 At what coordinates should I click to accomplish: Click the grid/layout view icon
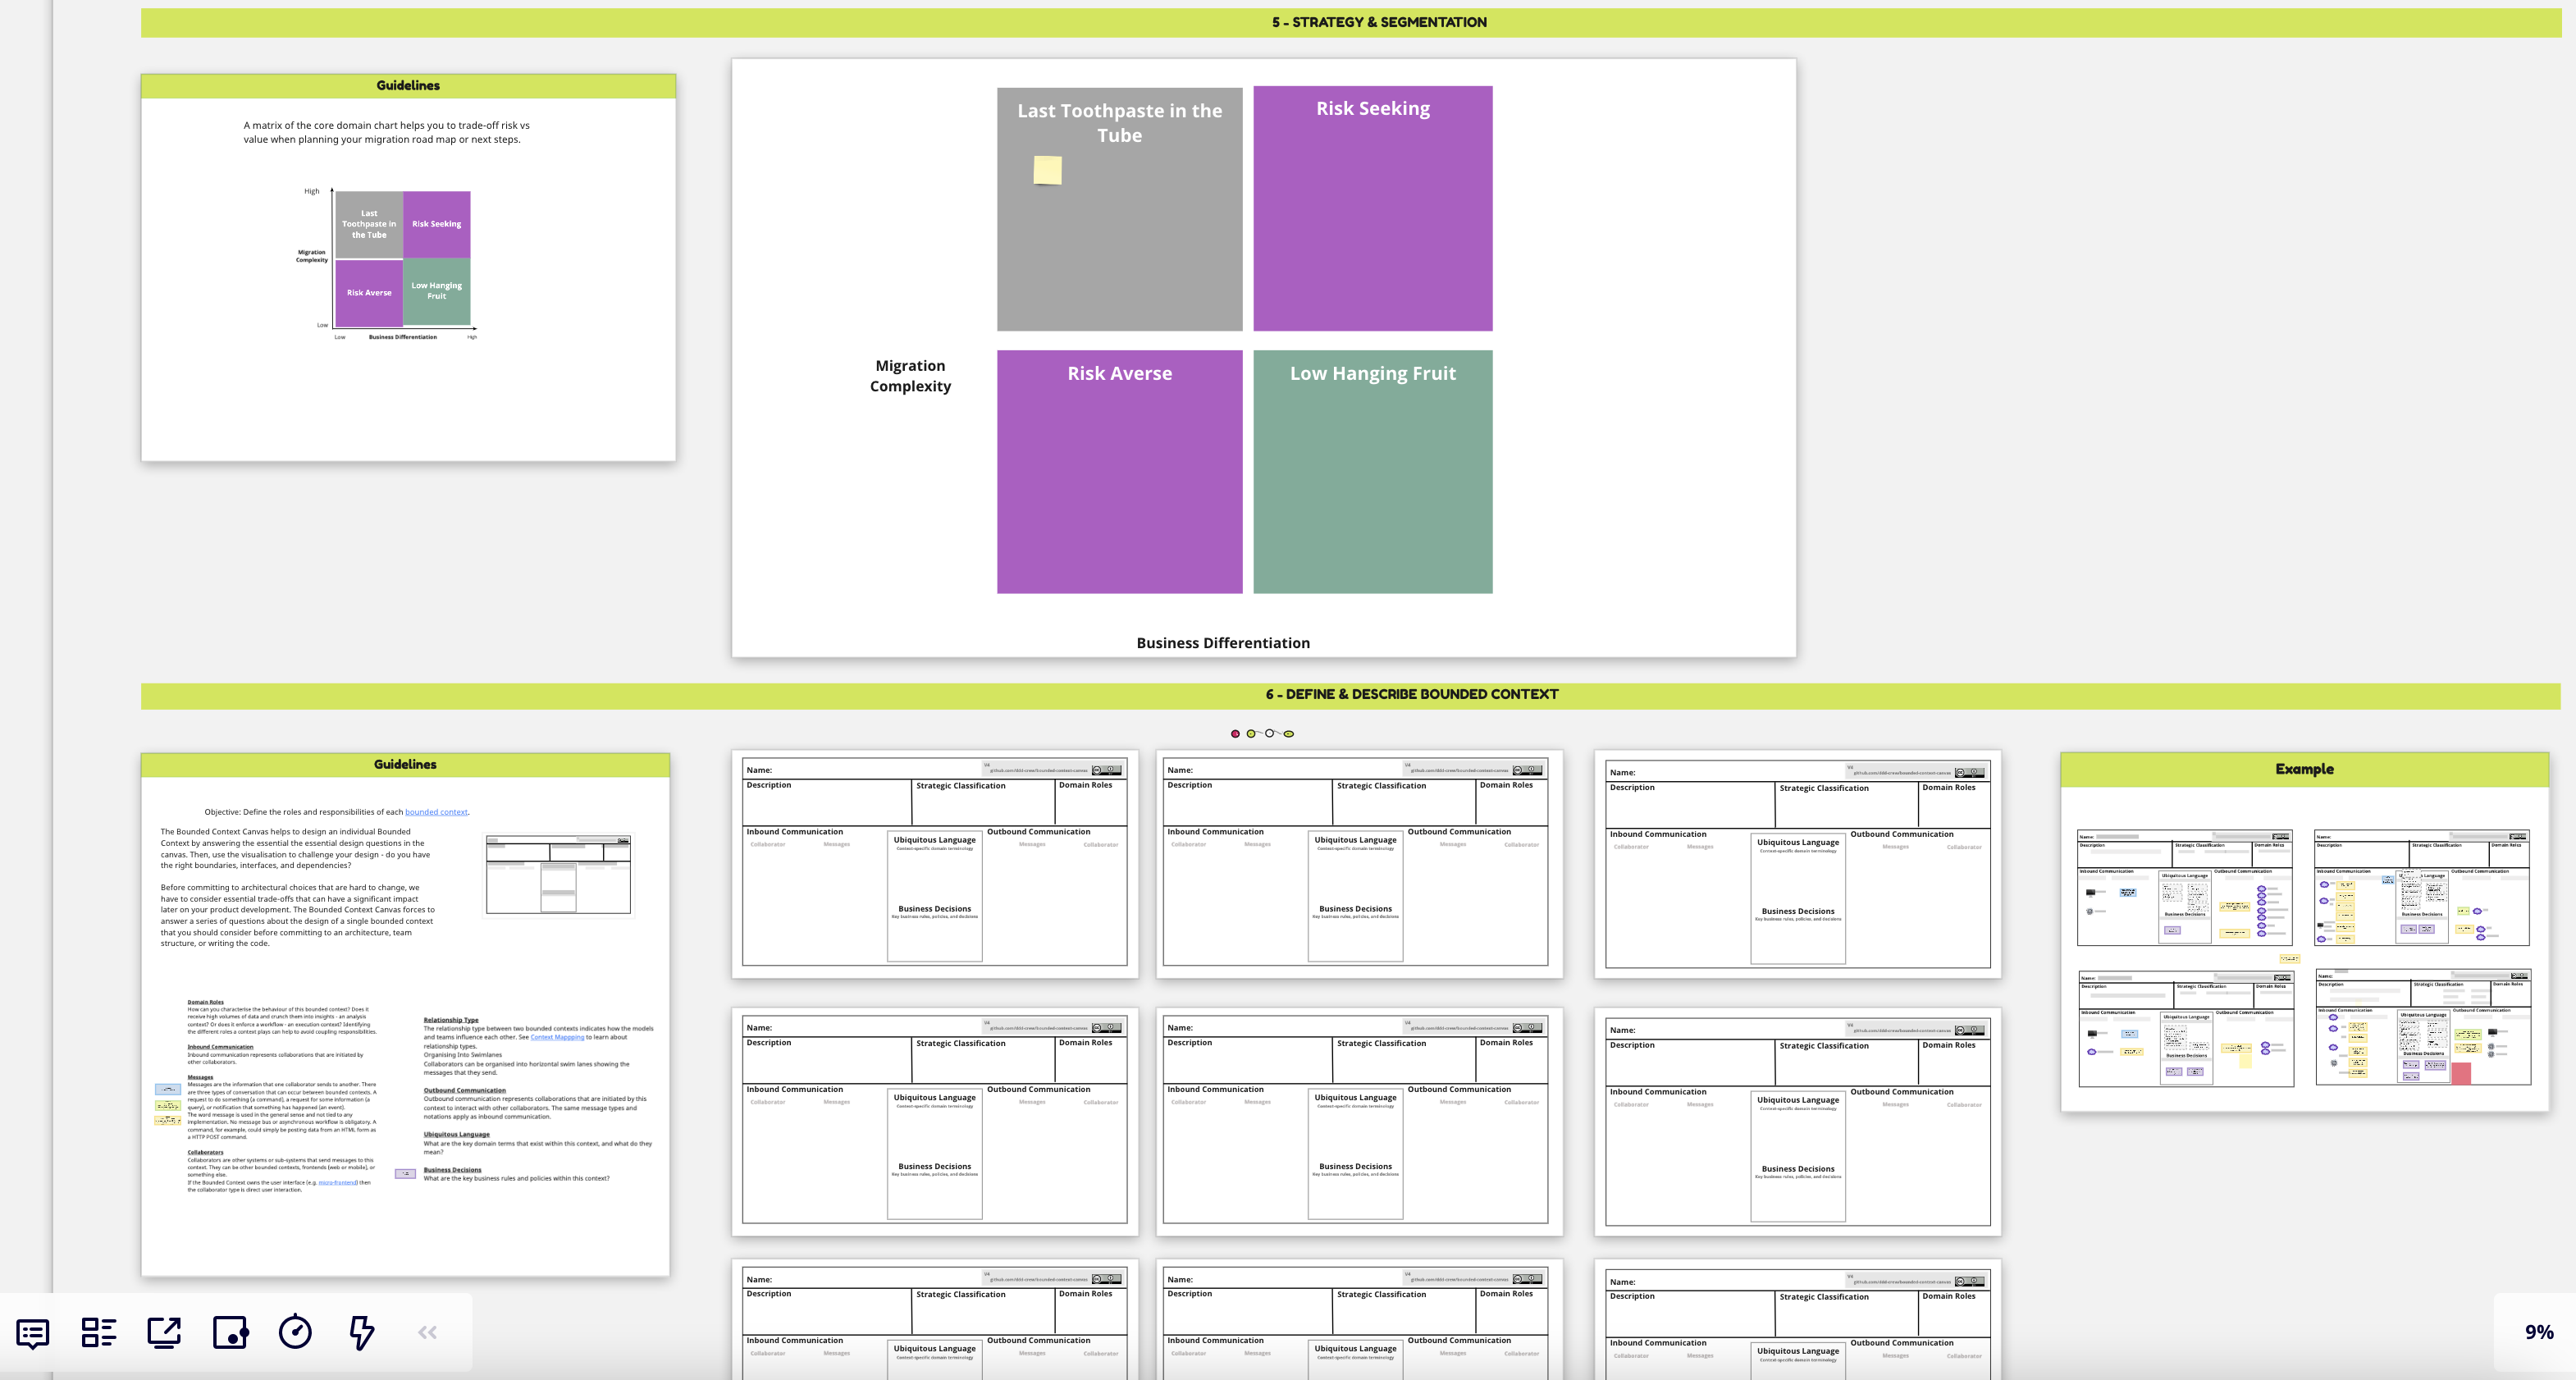point(97,1332)
